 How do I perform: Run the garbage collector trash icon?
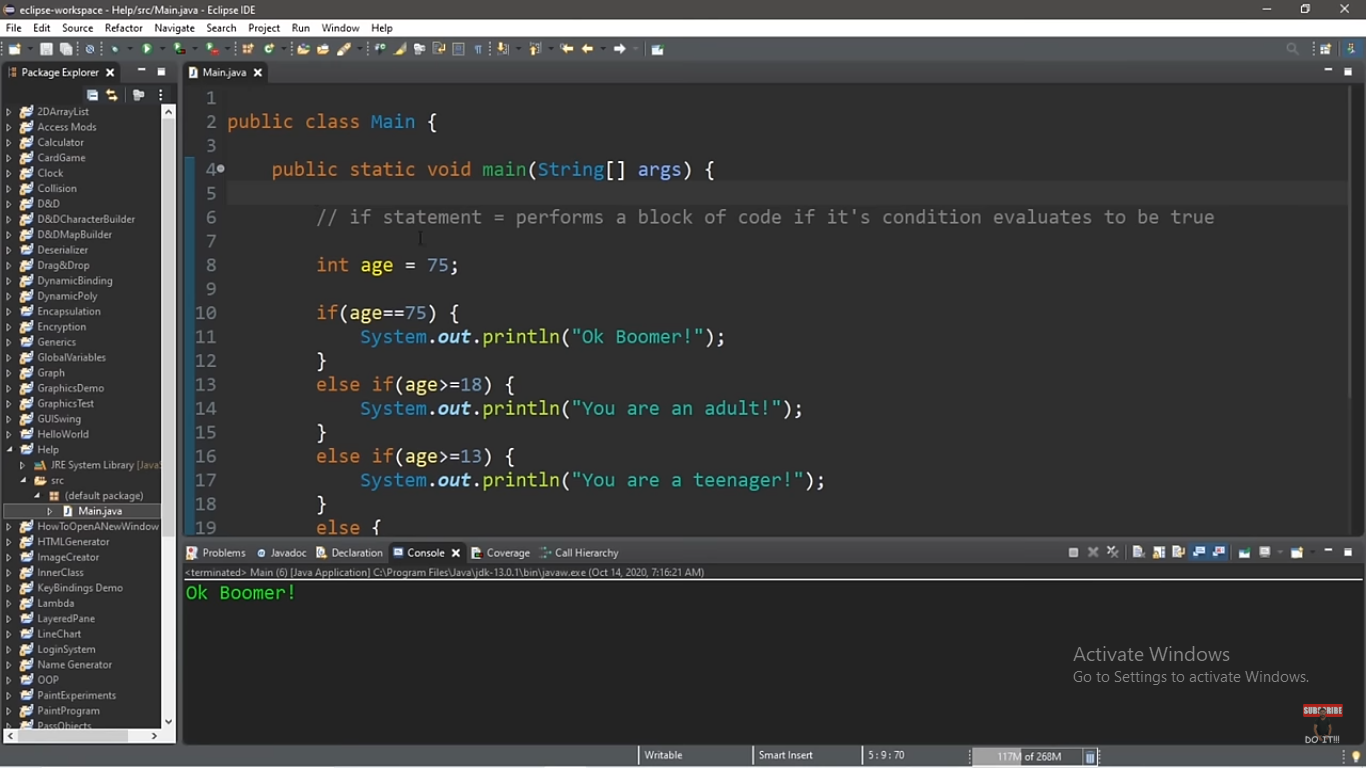1090,757
